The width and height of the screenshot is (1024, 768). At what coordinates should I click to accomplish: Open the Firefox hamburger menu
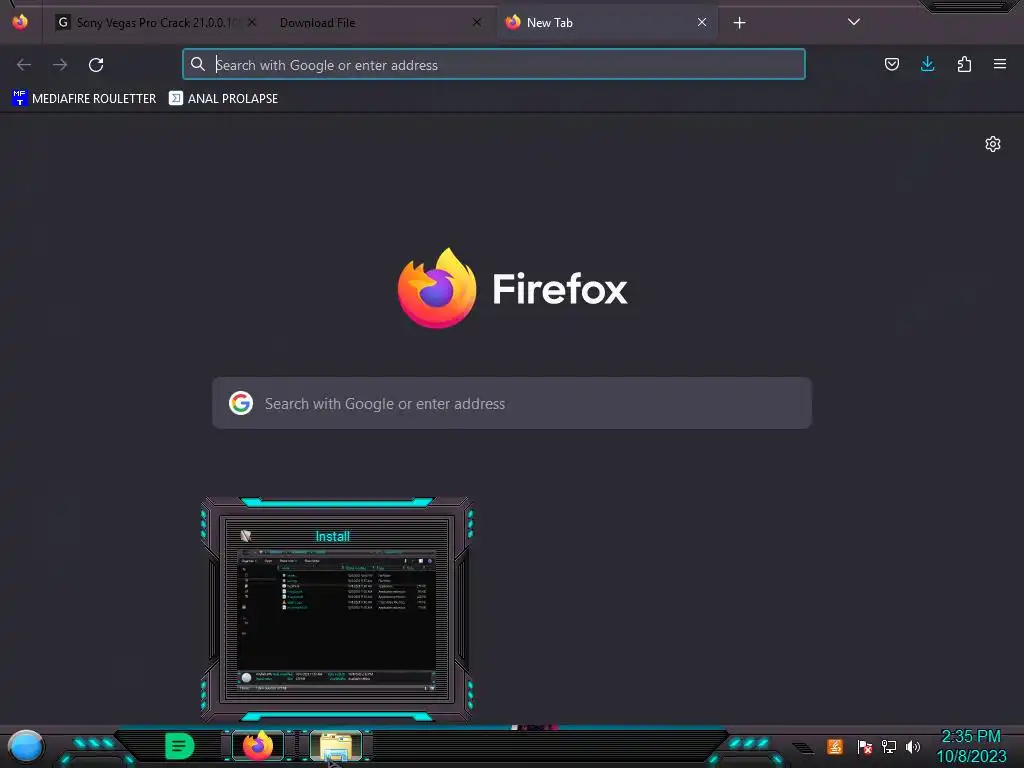pyautogui.click(x=1000, y=64)
